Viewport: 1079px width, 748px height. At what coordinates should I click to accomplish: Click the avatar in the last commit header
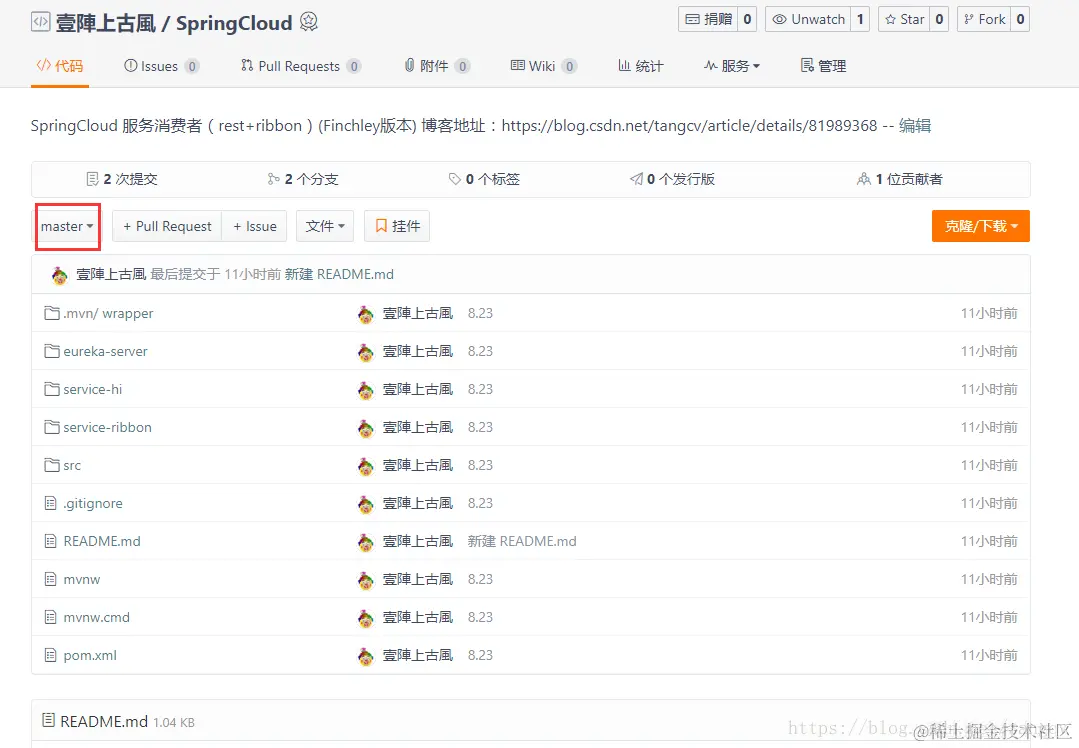pyautogui.click(x=60, y=275)
